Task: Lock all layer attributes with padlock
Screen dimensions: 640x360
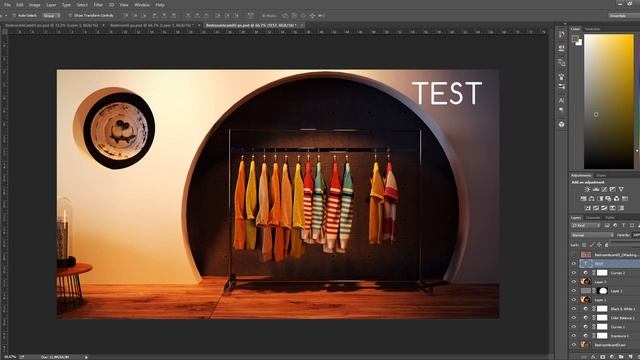Action: [607, 245]
